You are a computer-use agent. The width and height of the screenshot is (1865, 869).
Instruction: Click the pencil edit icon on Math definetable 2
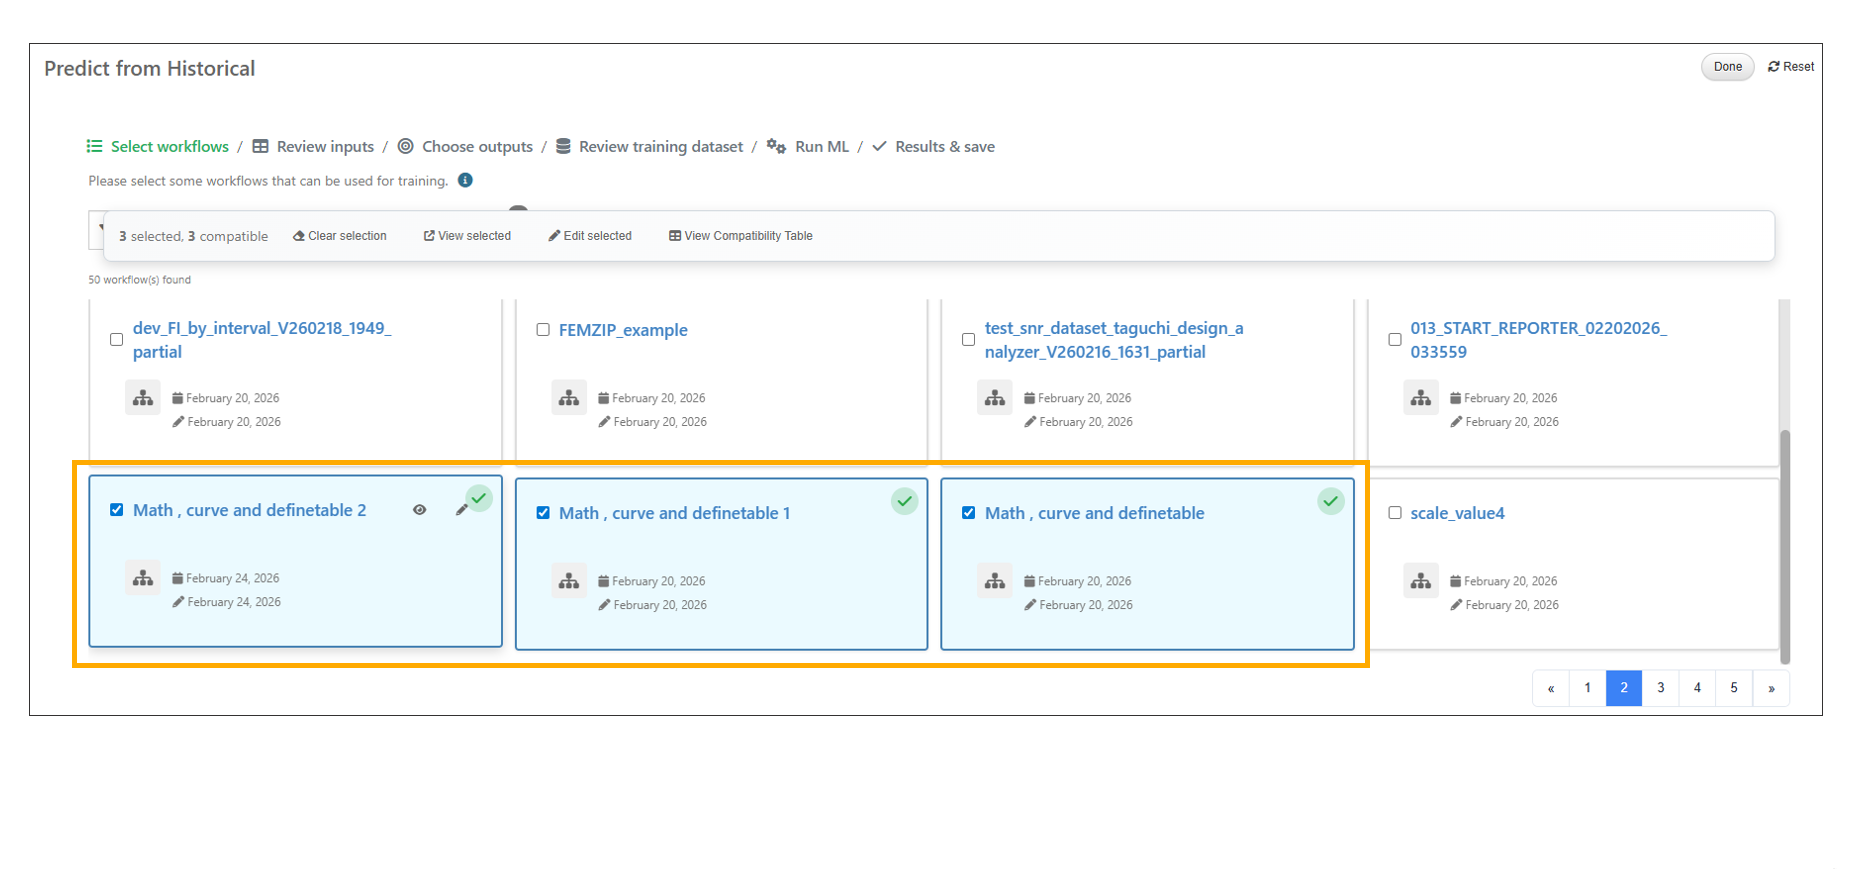[461, 510]
